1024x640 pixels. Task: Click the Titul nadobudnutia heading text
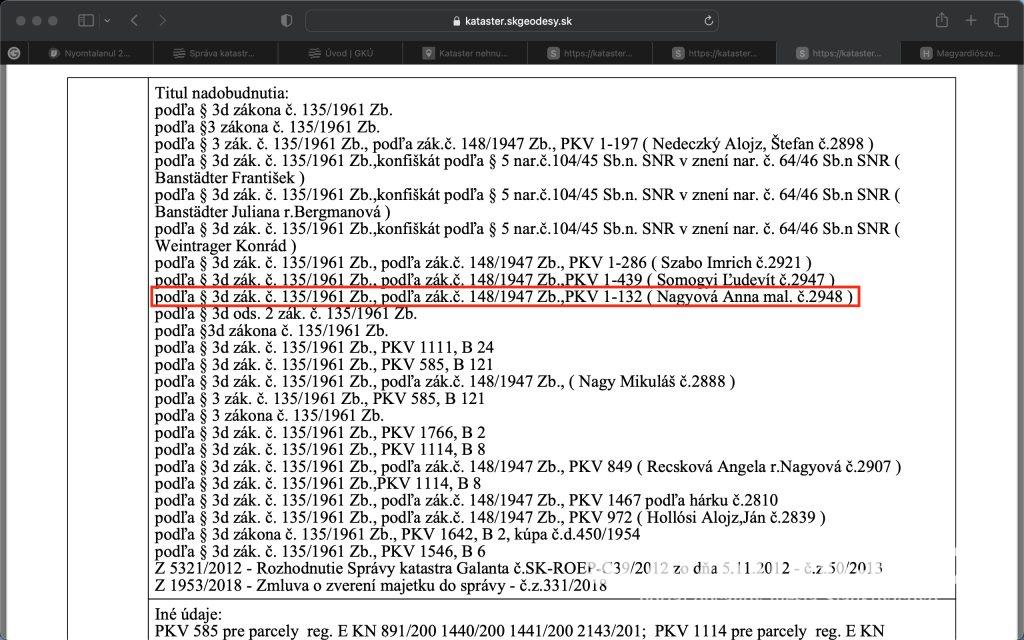[x=221, y=93]
